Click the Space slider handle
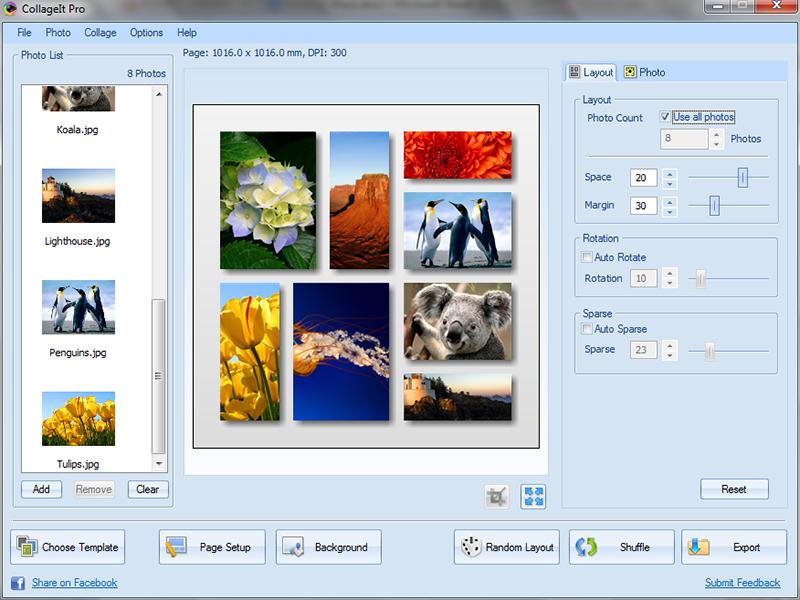 tap(742, 177)
